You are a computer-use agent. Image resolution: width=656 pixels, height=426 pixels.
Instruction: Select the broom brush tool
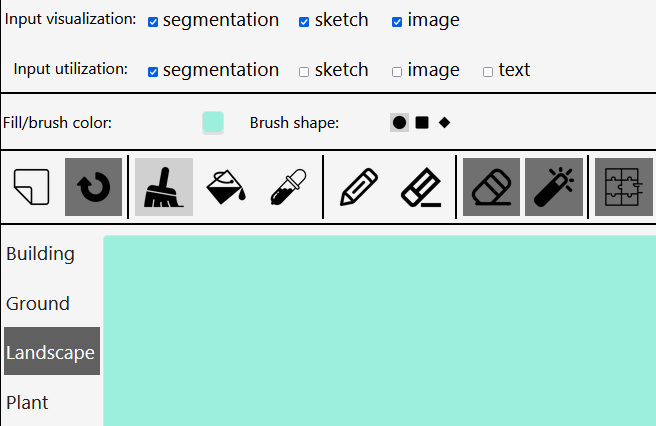point(164,187)
